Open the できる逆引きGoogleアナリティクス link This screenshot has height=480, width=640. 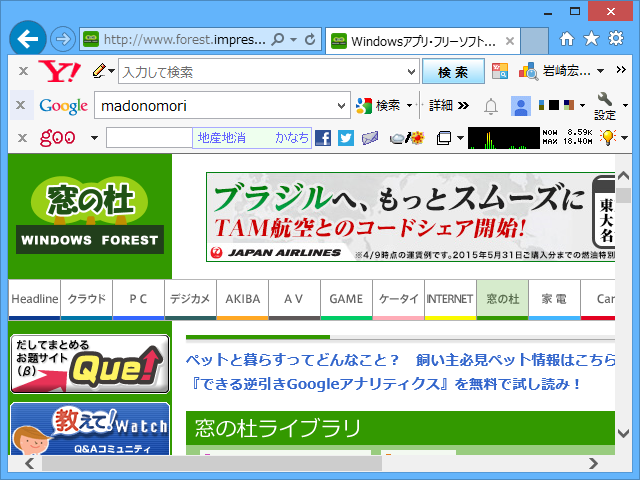pos(385,384)
